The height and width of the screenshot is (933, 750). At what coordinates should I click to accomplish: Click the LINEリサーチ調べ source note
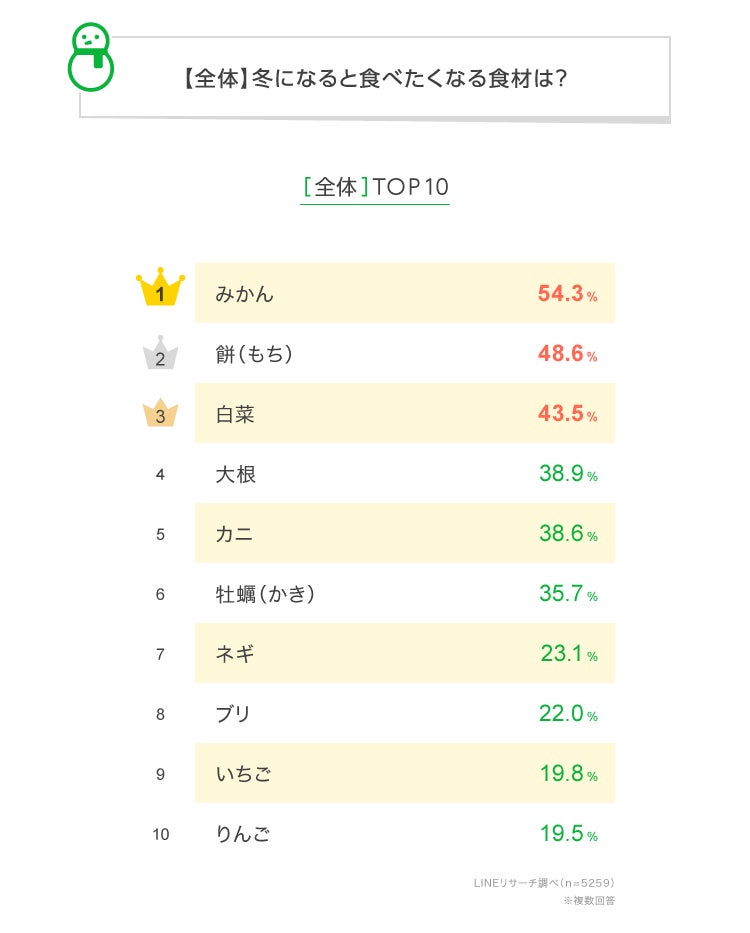(x=544, y=883)
